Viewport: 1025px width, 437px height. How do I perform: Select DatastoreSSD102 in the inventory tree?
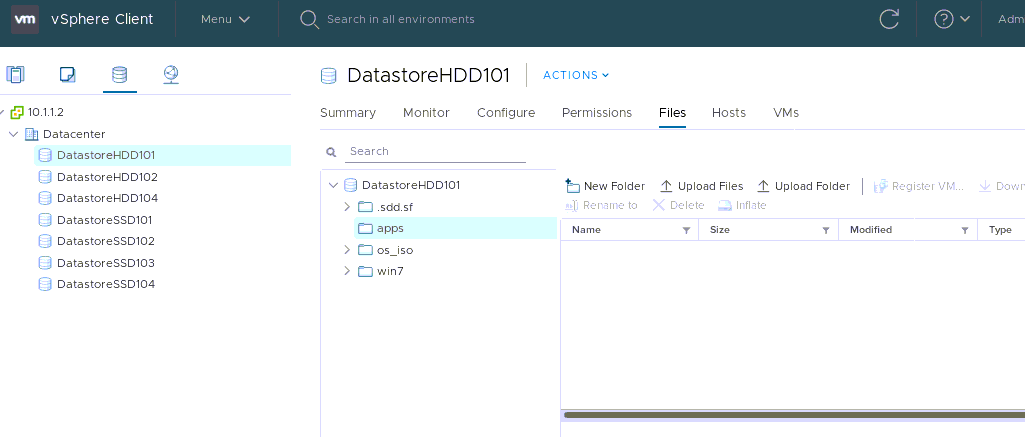tap(106, 241)
